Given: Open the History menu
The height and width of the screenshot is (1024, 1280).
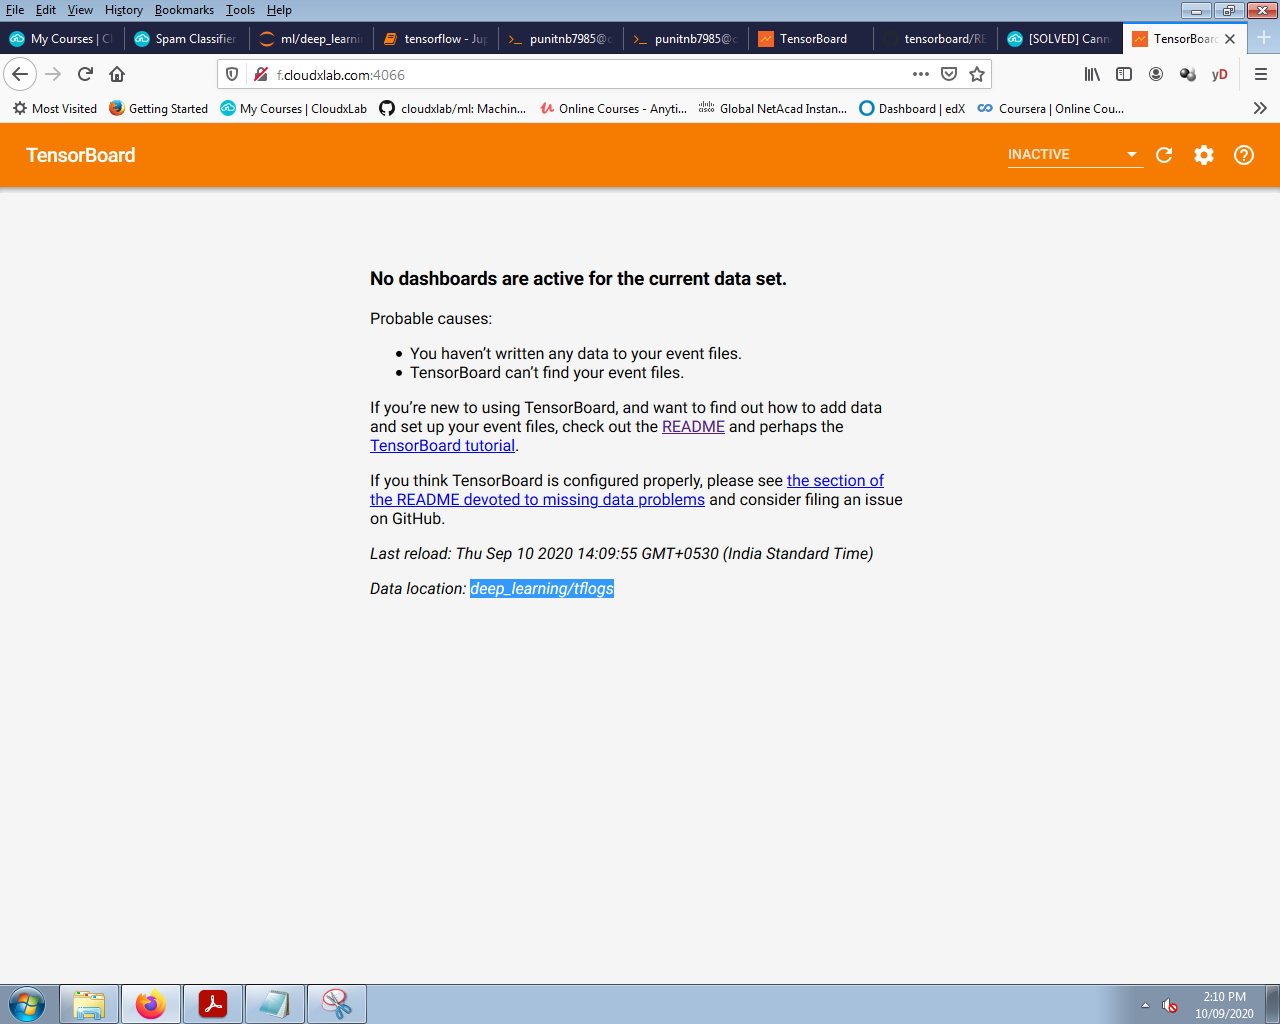Looking at the screenshot, I should click(124, 10).
